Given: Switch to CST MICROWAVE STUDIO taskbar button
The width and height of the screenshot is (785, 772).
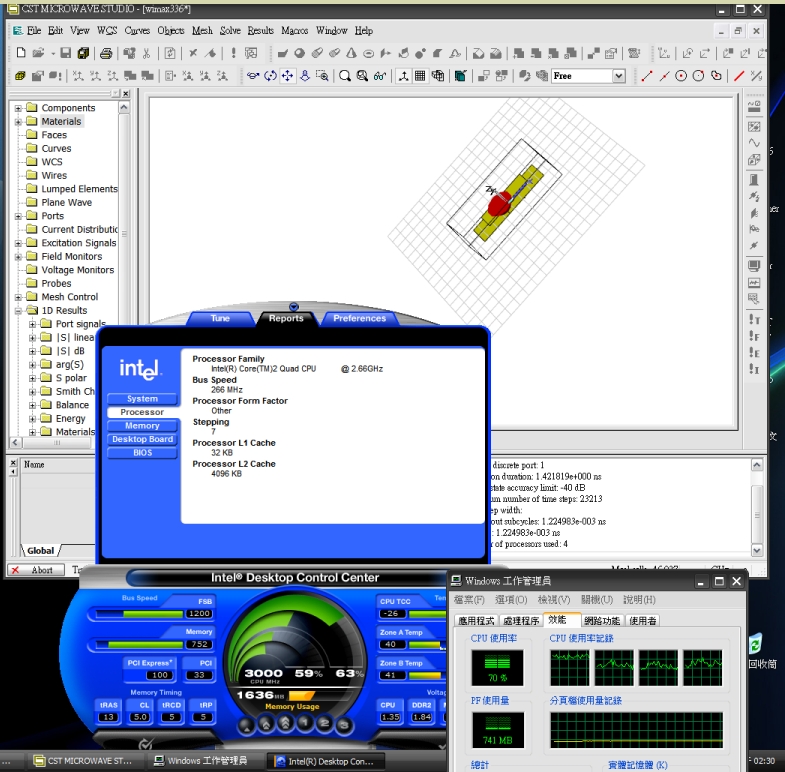Looking at the screenshot, I should pyautogui.click(x=83, y=761).
